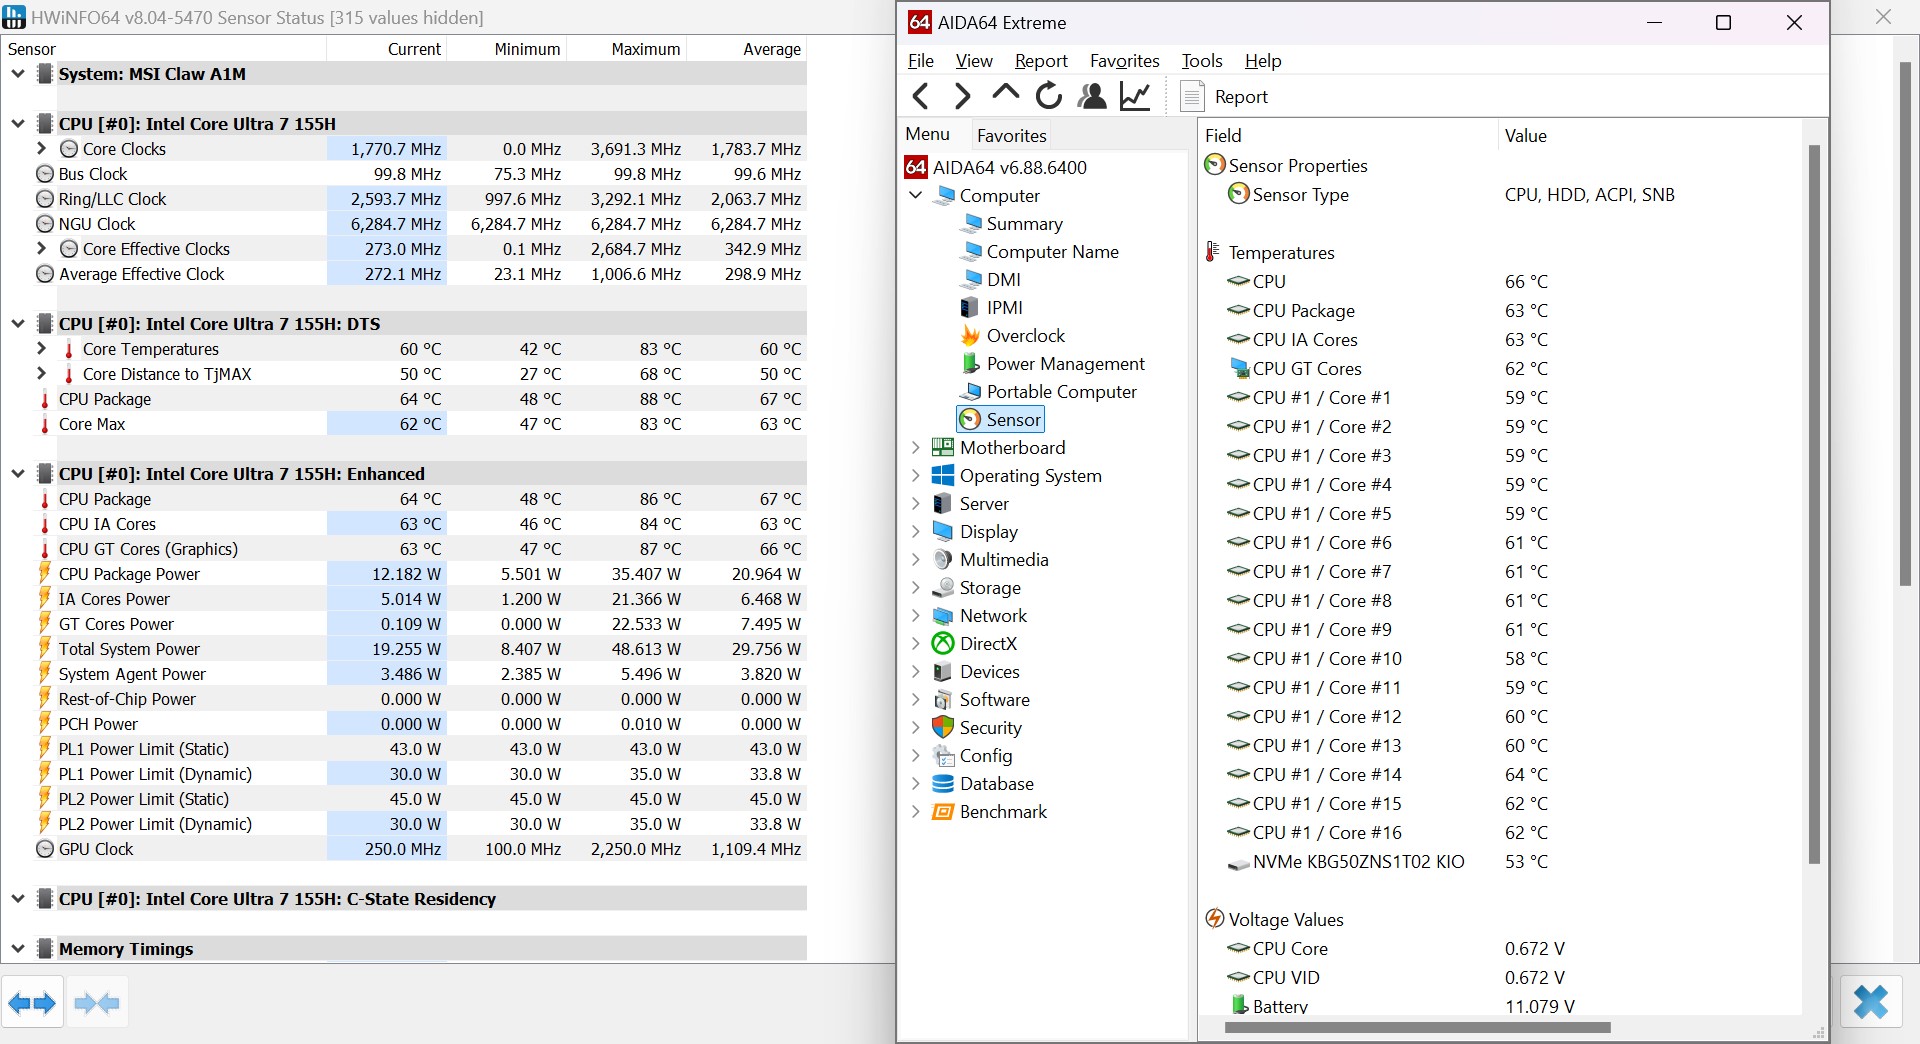
Task: Click the Security shield icon
Action: point(943,727)
